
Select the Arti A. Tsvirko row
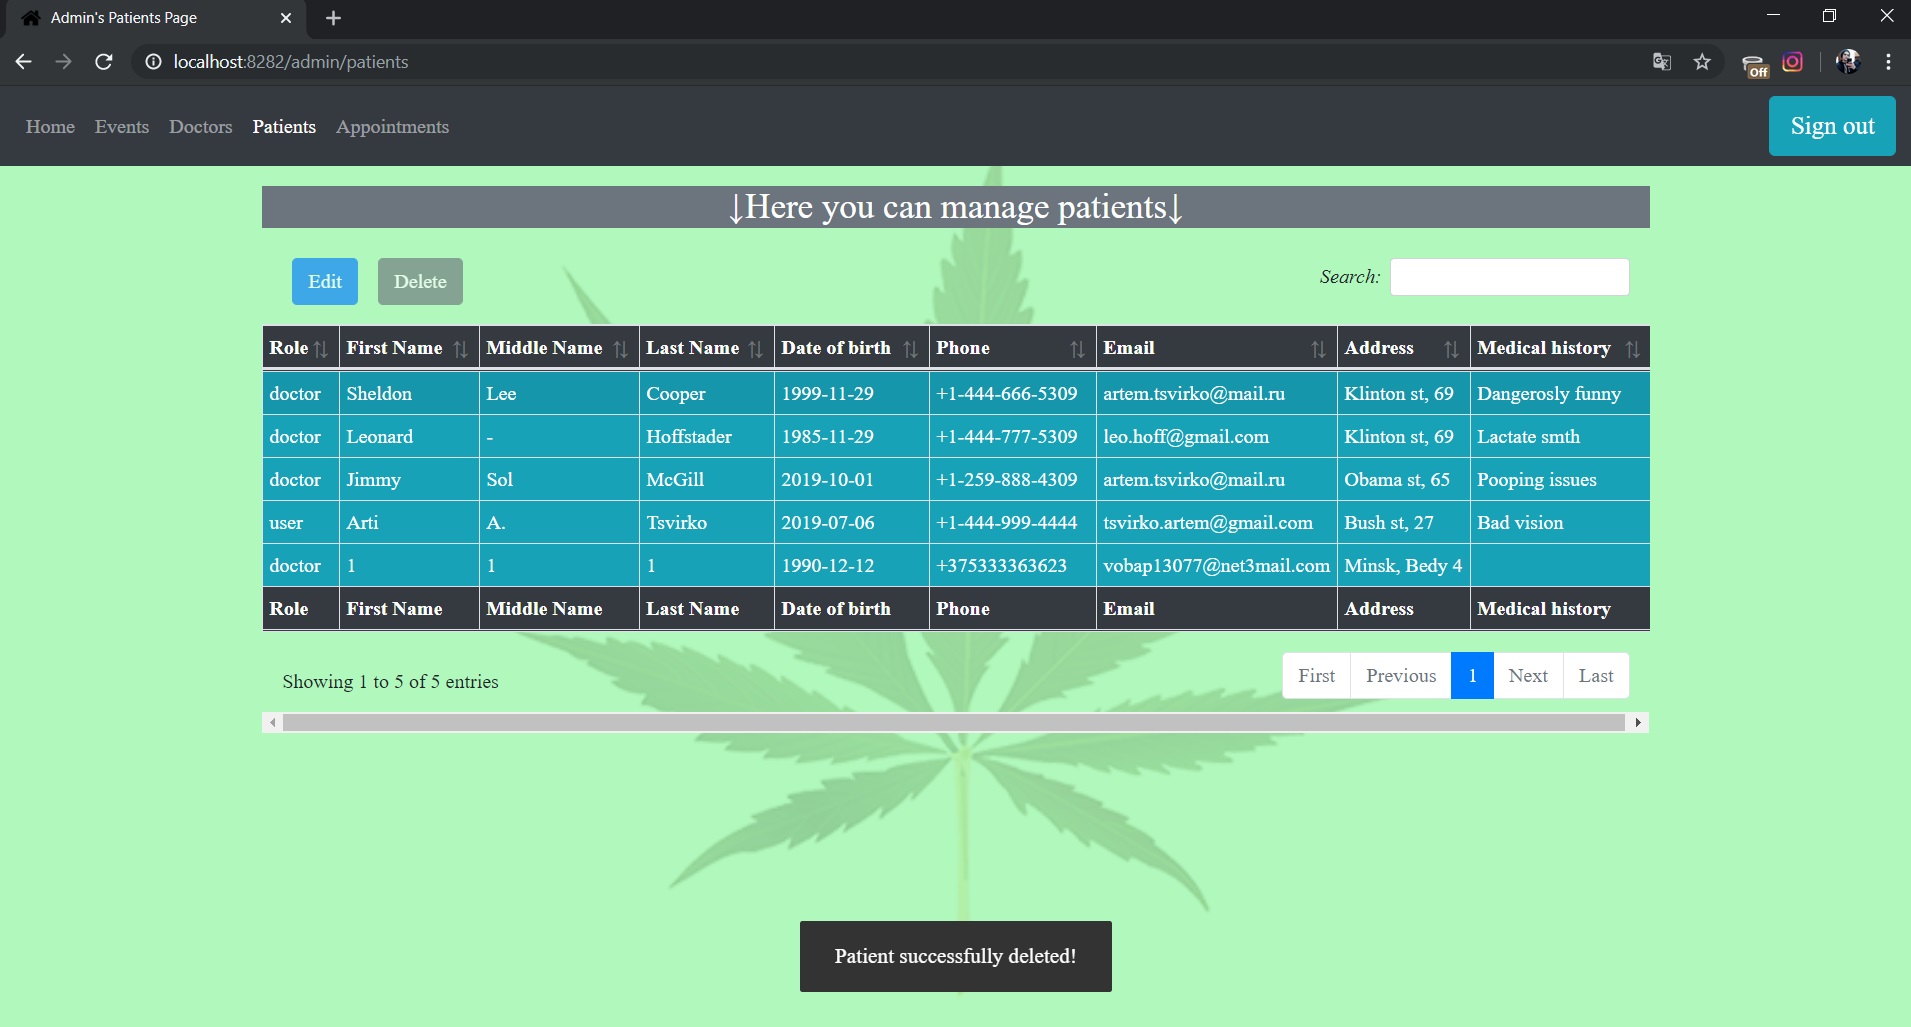click(x=956, y=523)
